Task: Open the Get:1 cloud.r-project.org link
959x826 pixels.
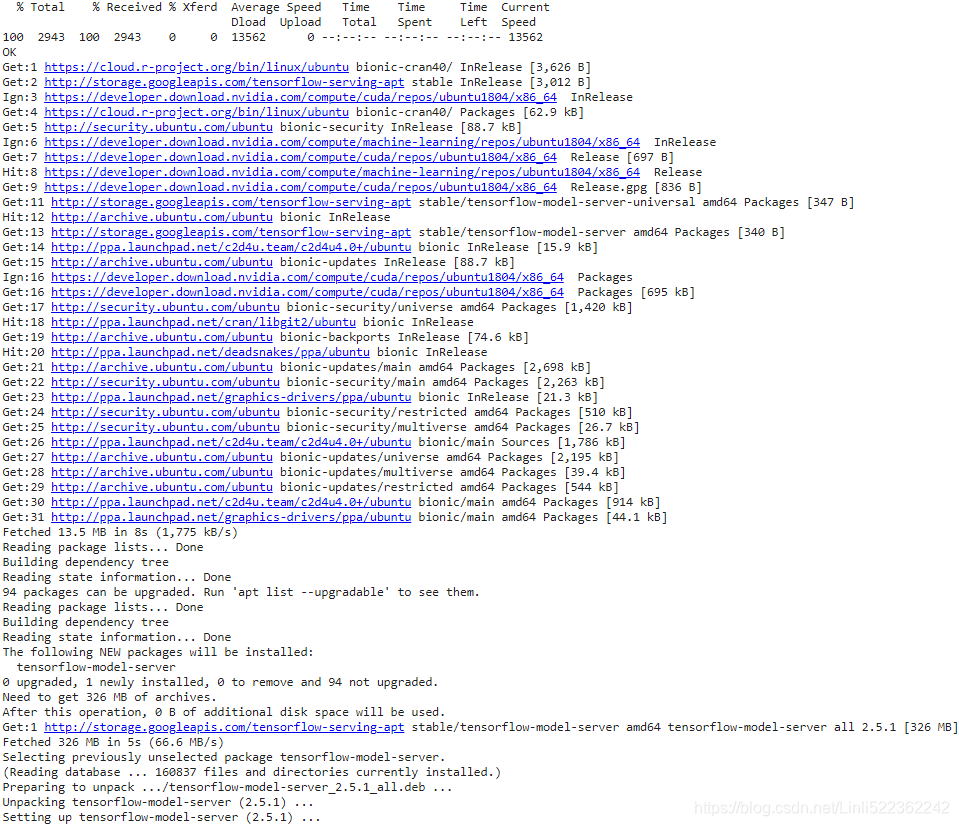Action: pos(196,67)
